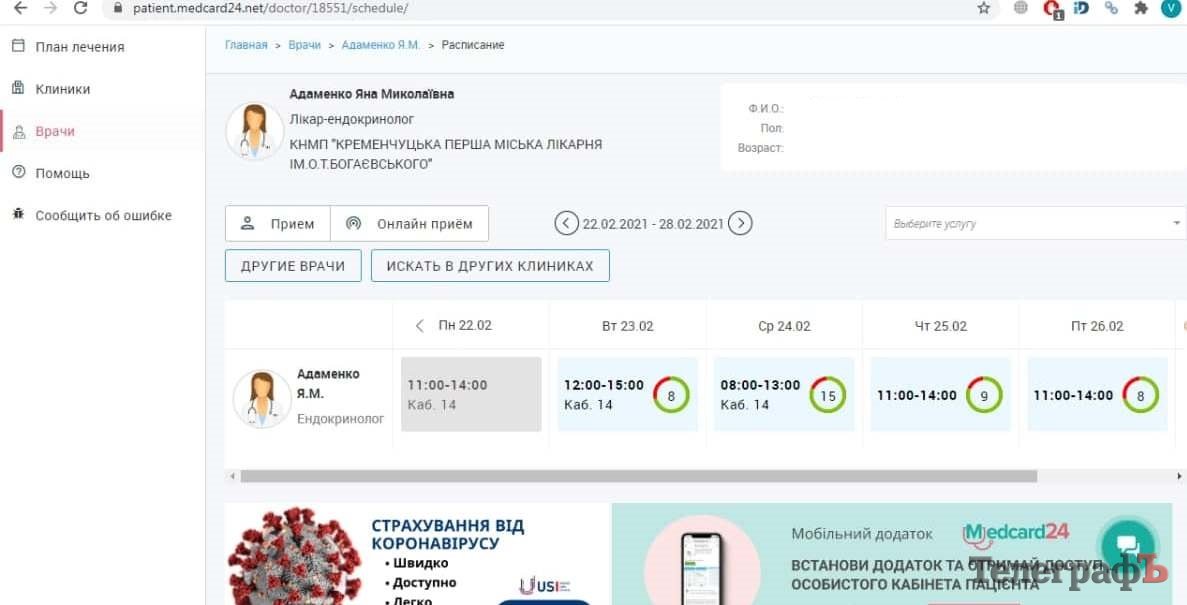Click the Клиники building icon in sidebar
This screenshot has height=605, width=1187.
coord(18,88)
